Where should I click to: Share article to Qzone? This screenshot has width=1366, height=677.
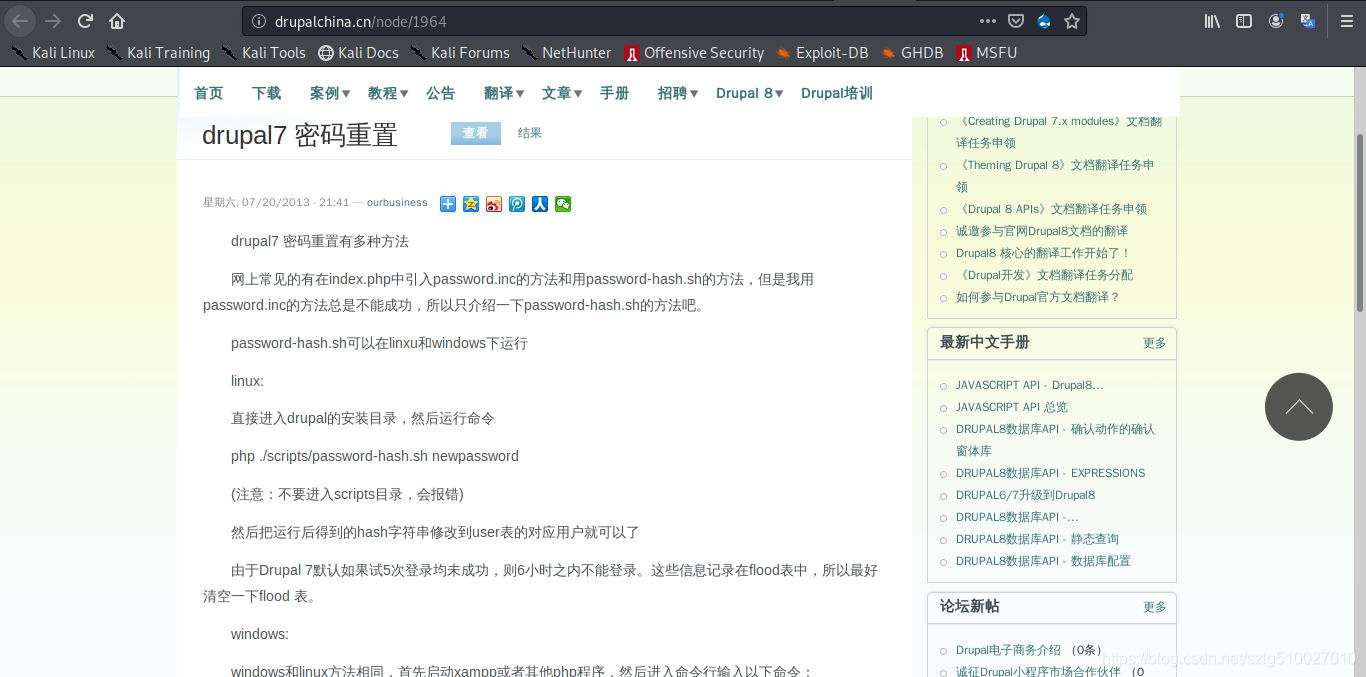tap(471, 204)
